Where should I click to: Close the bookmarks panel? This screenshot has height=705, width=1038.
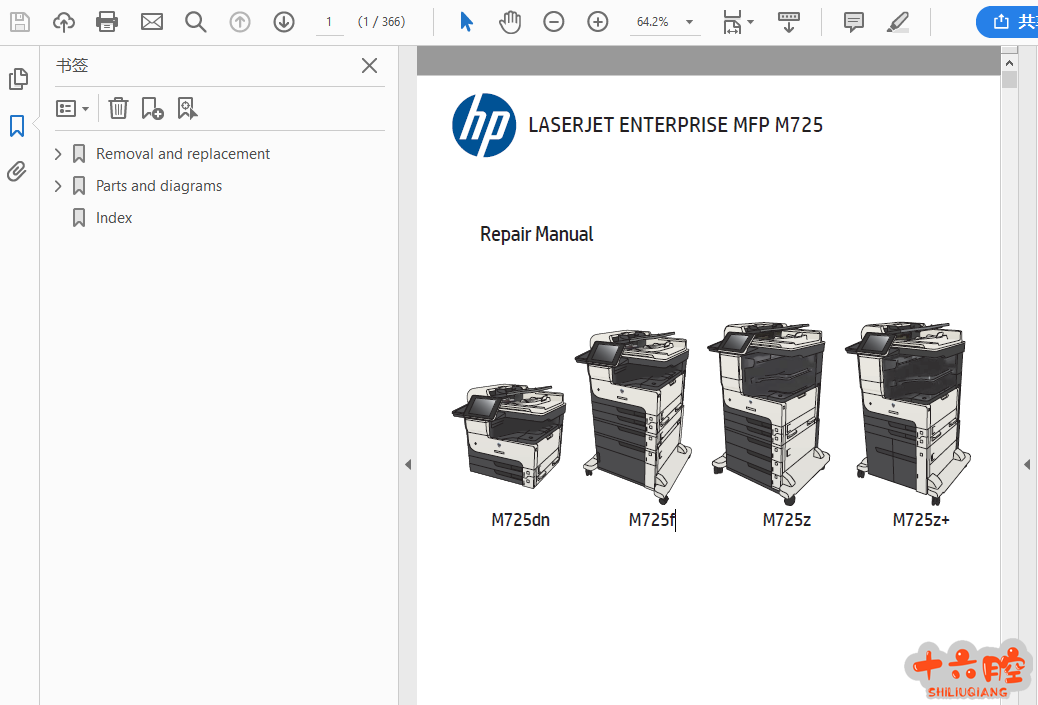click(369, 66)
